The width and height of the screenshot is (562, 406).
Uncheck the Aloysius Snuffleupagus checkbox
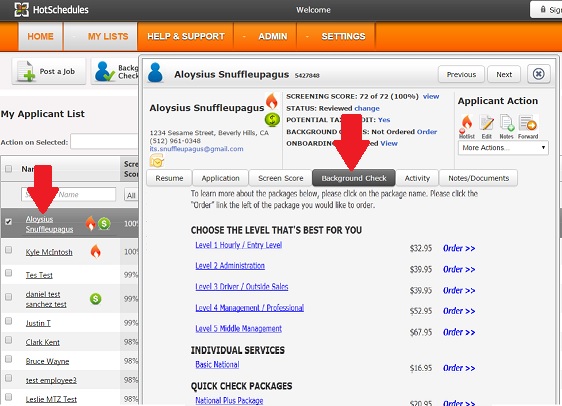(x=8, y=222)
